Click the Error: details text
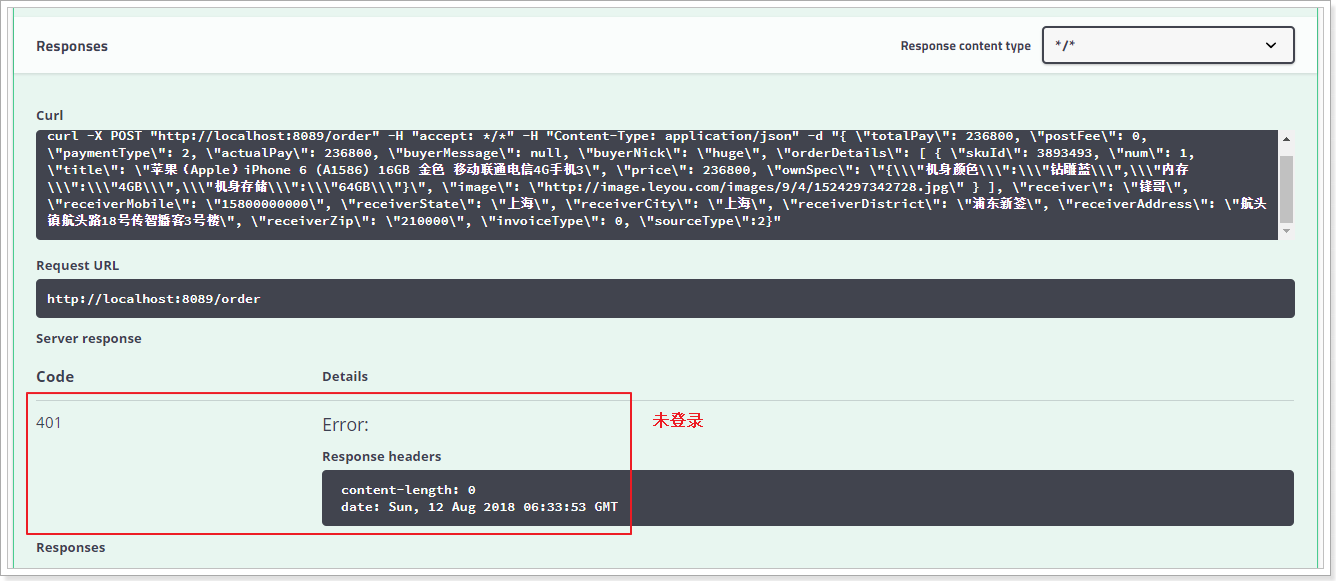Viewport: 1336px width, 581px height. coord(345,425)
